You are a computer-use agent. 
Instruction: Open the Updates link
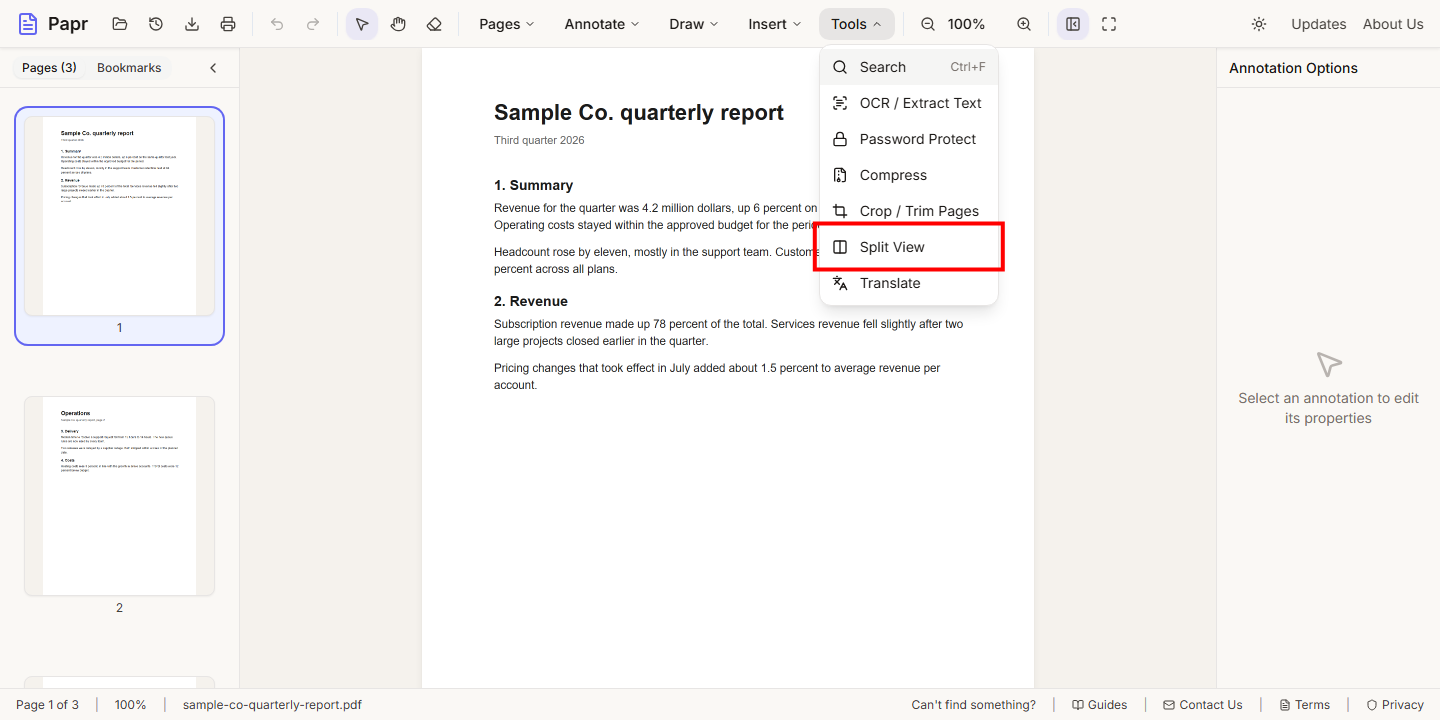[x=1318, y=24]
